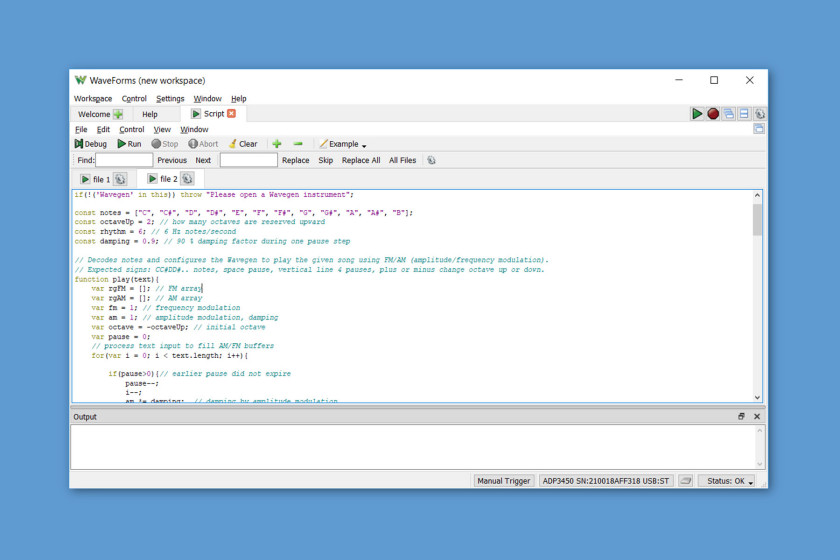This screenshot has height=560, width=840.
Task: Open the Workspace menu
Action: [x=93, y=99]
